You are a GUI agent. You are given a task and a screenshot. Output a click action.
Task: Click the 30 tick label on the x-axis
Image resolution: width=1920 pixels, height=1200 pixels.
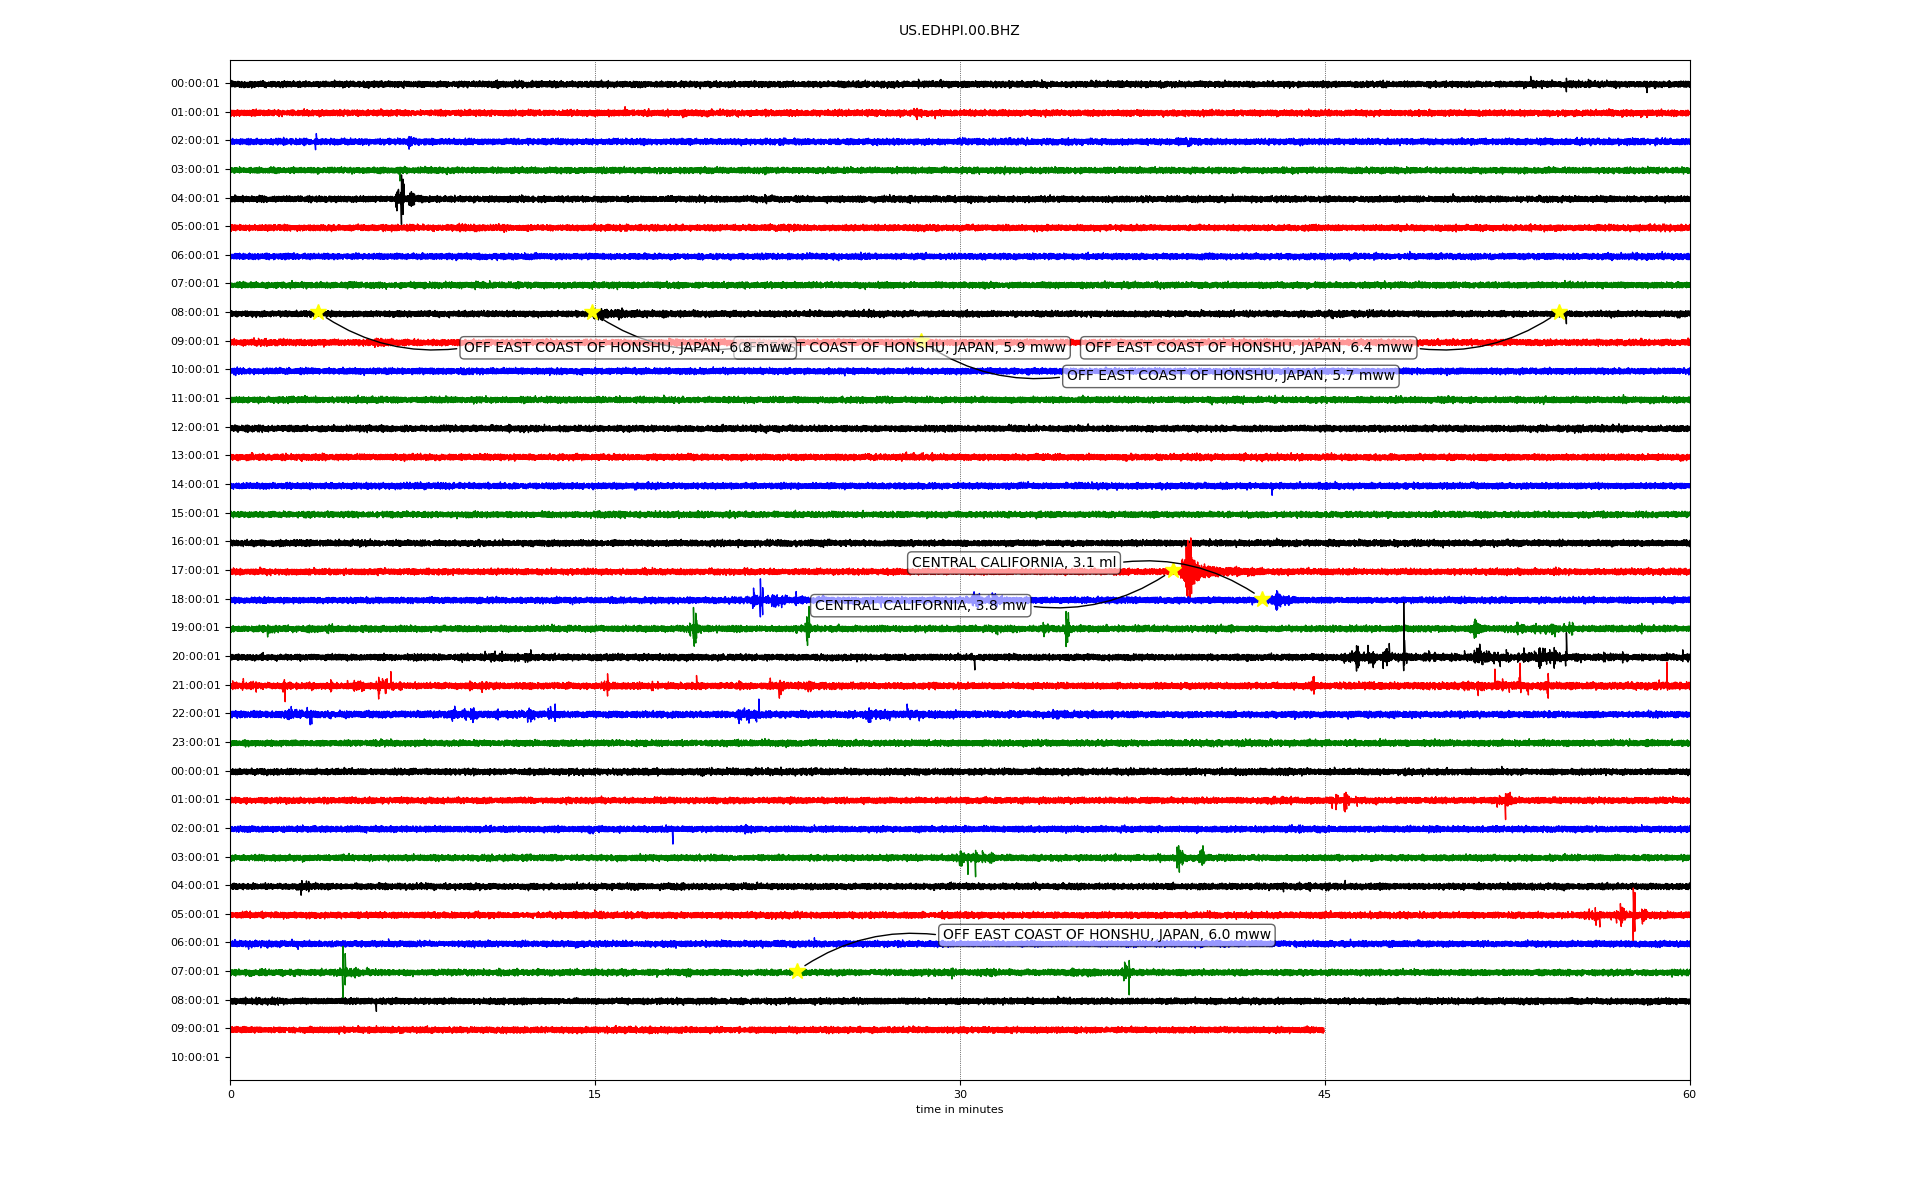coord(960,1094)
